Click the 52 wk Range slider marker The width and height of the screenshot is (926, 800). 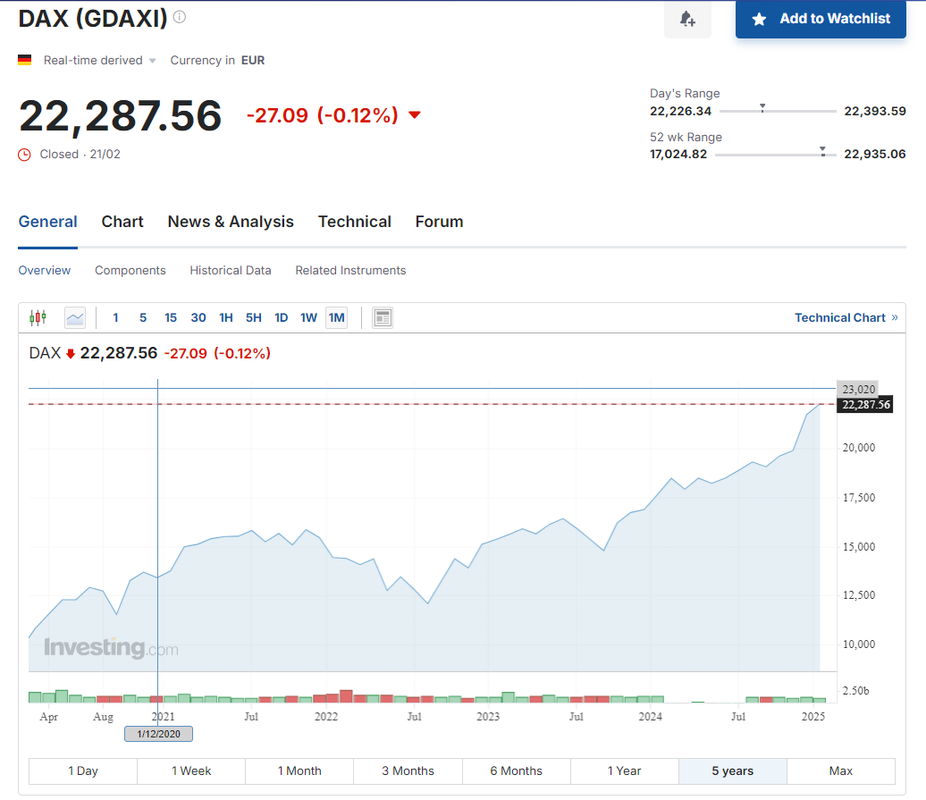[x=823, y=152]
